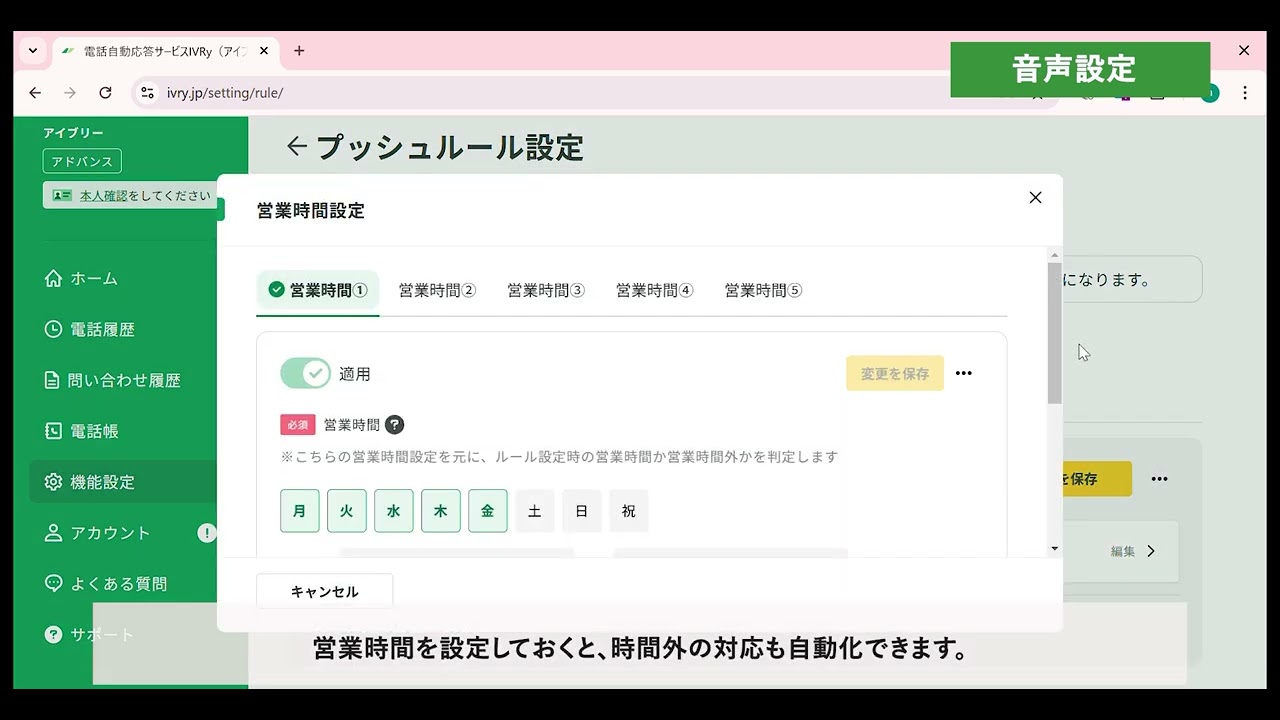Click the browser forward arrow

click(x=70, y=93)
